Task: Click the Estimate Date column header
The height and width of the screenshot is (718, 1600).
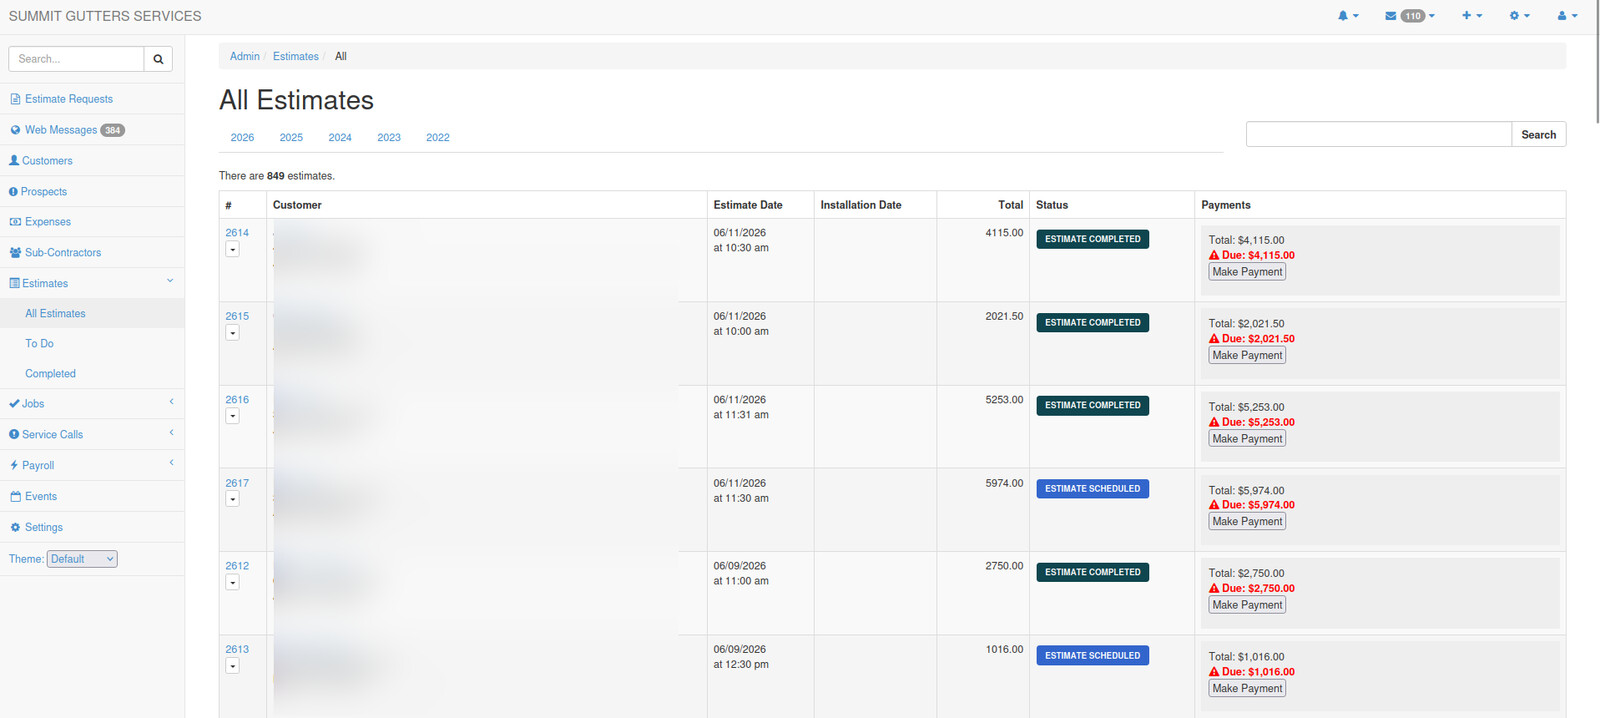Action: 748,205
